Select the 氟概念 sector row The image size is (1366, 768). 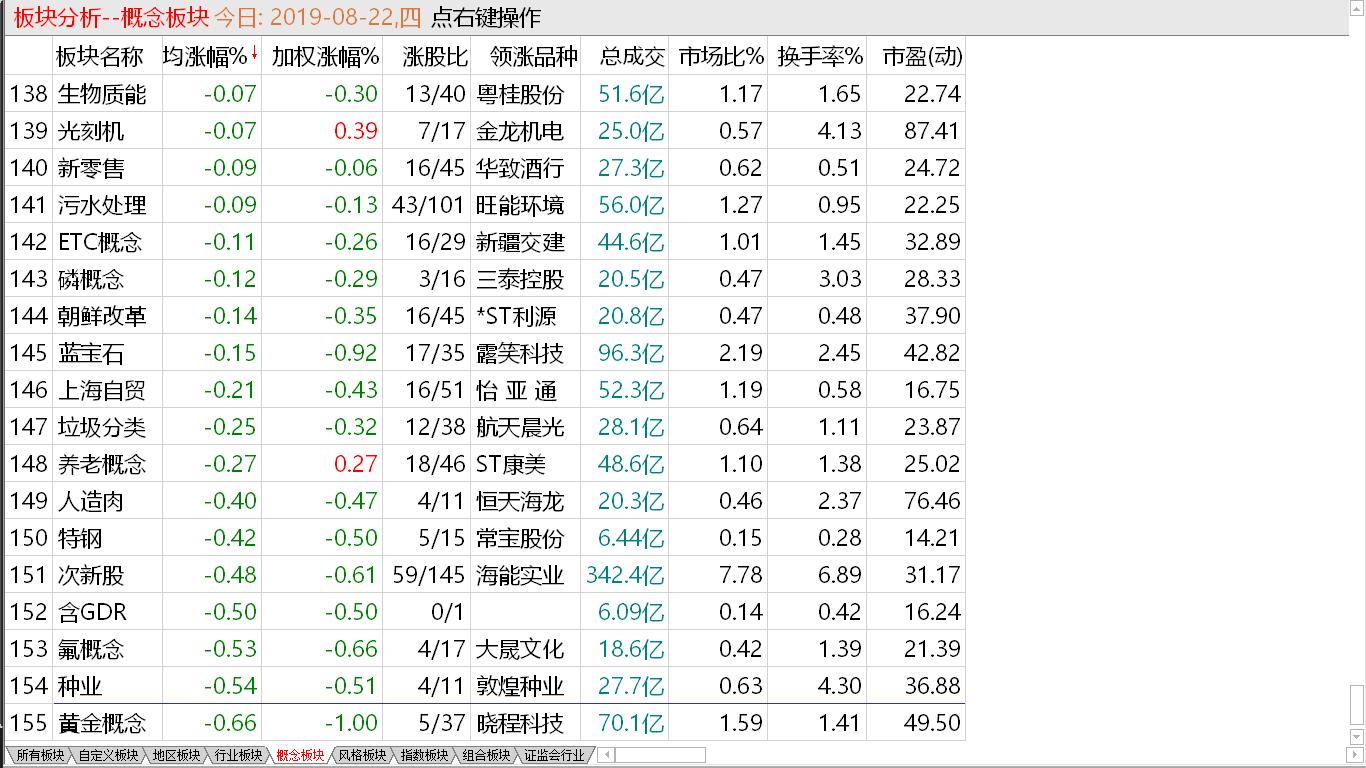pyautogui.click(x=485, y=649)
